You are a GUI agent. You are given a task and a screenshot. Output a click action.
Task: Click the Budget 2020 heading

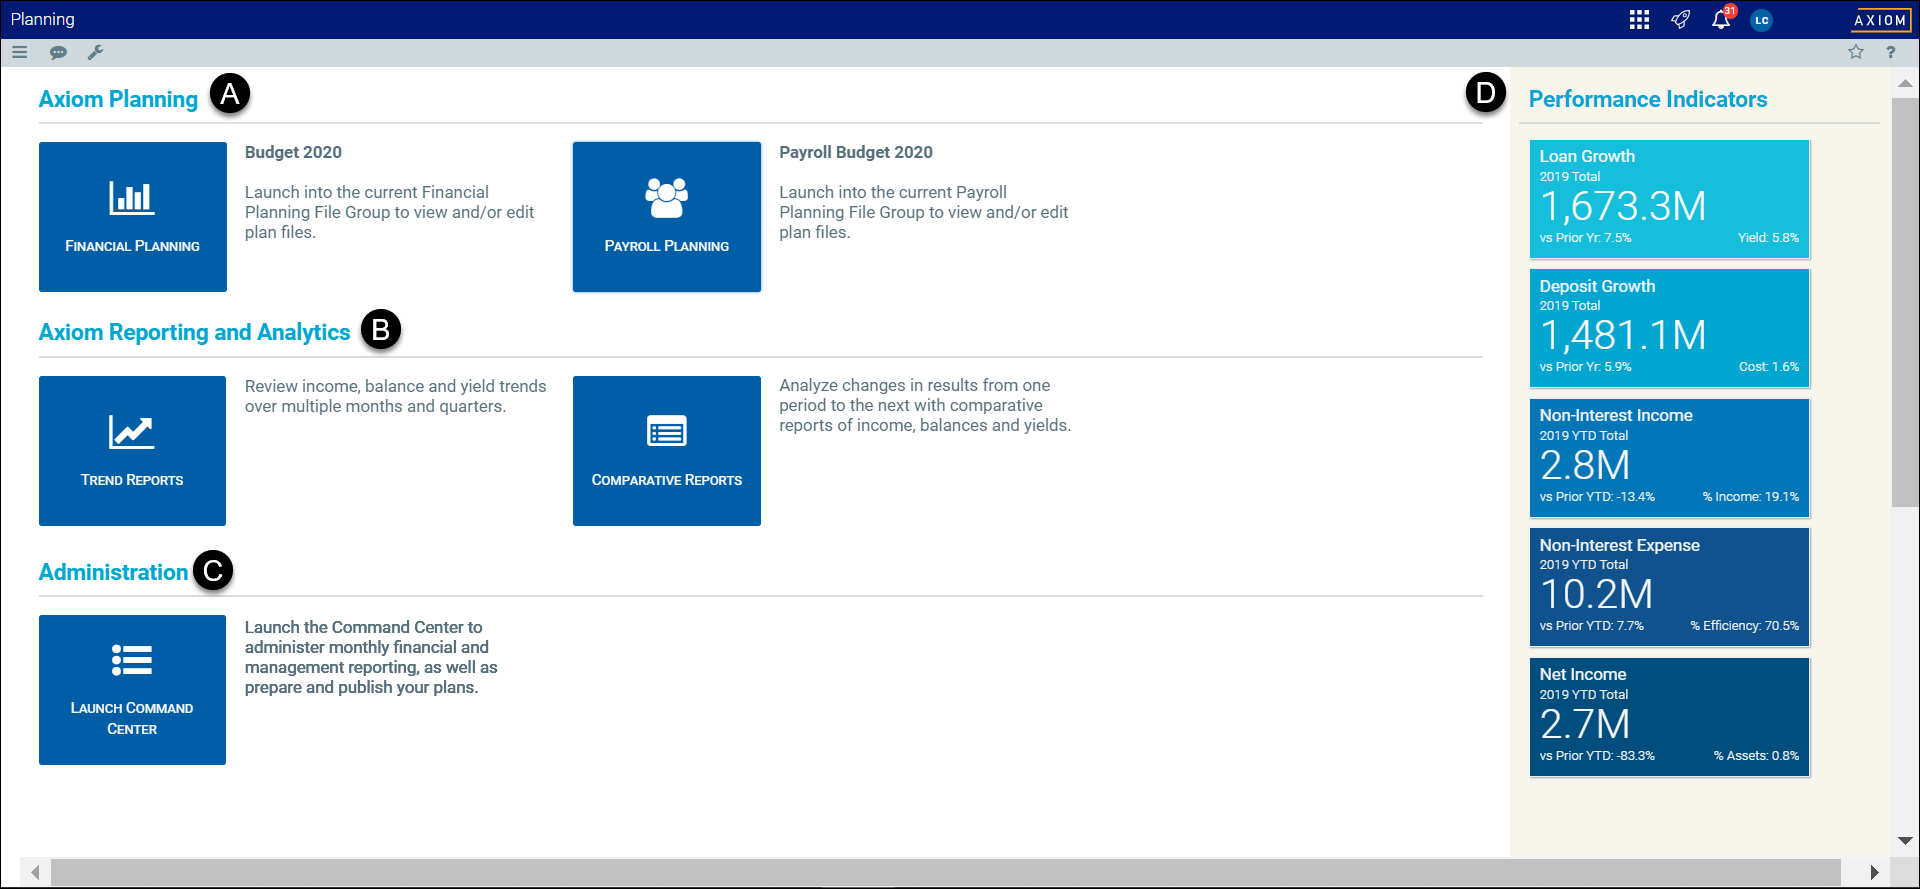[293, 152]
